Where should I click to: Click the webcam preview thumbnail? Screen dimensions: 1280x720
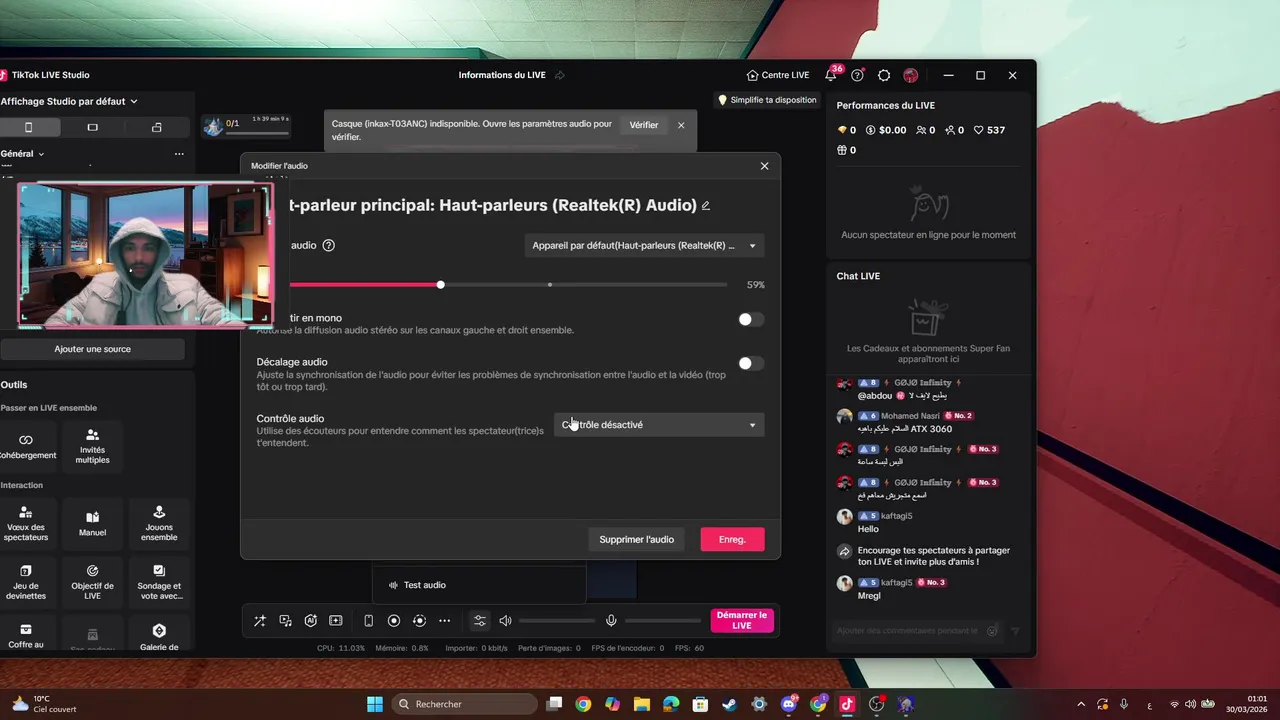tap(145, 255)
